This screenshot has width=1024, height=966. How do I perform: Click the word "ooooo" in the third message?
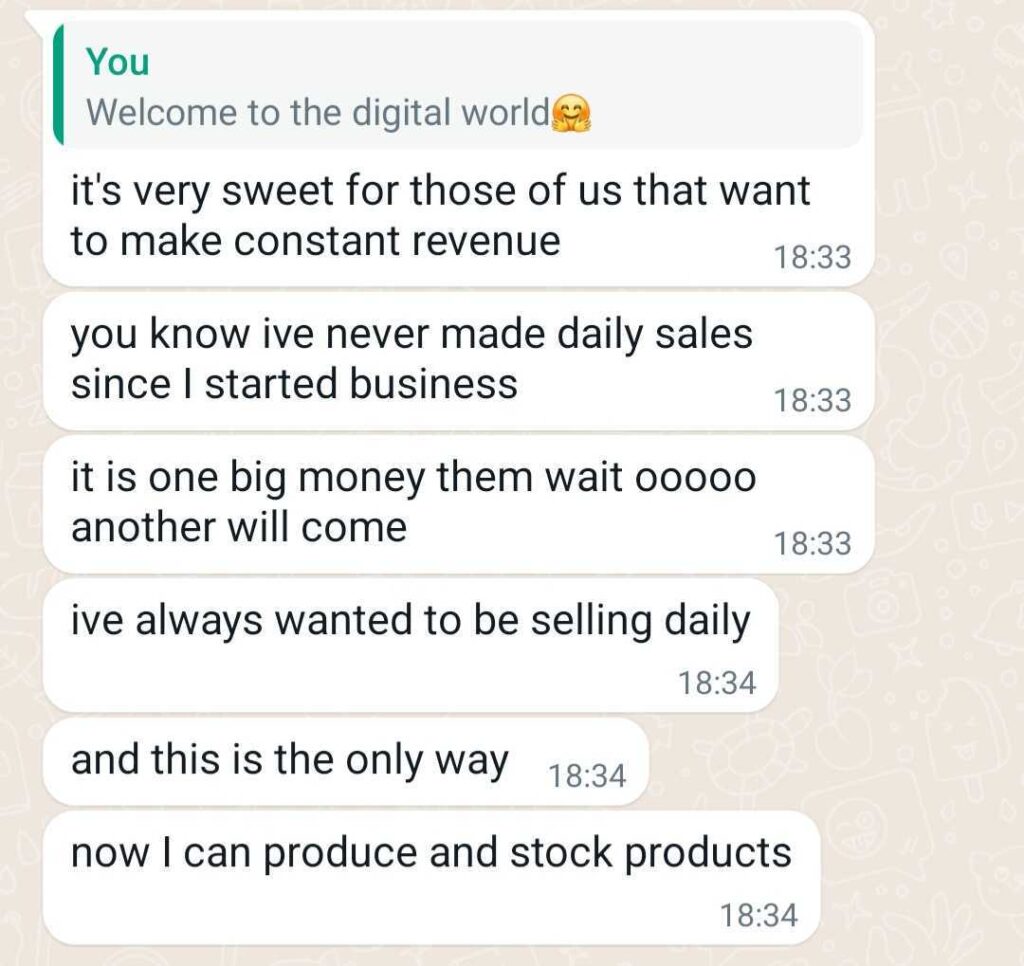pos(696,478)
